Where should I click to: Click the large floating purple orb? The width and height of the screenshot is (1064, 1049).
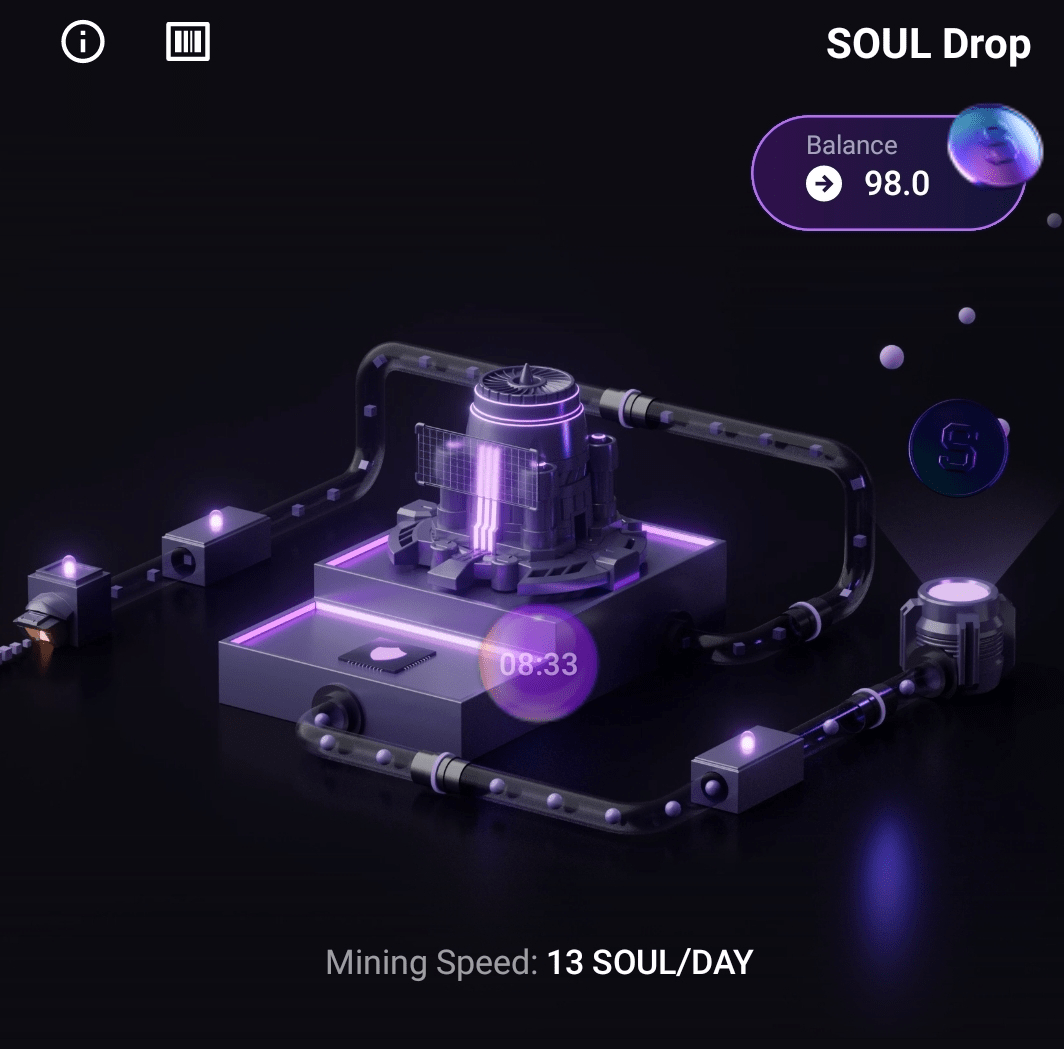pyautogui.click(x=892, y=357)
